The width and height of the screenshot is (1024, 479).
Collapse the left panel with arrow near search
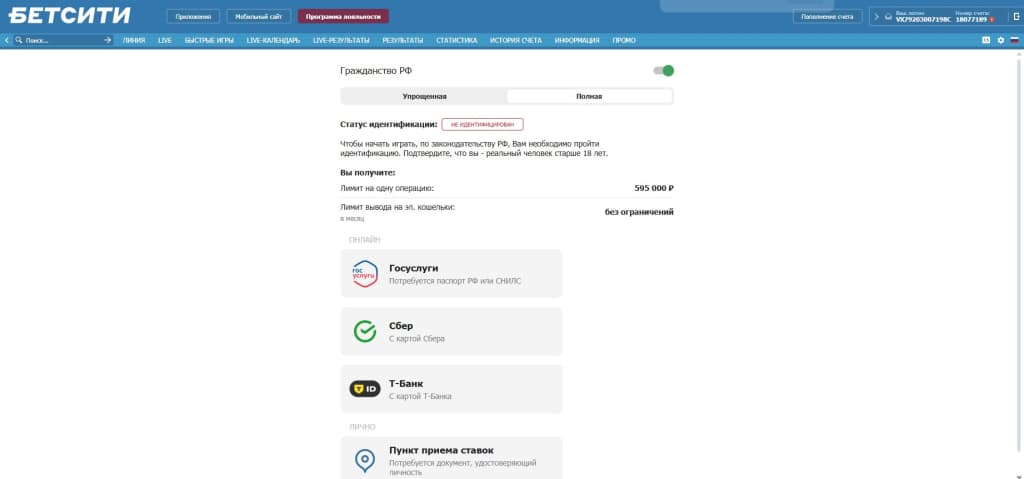(x=7, y=41)
